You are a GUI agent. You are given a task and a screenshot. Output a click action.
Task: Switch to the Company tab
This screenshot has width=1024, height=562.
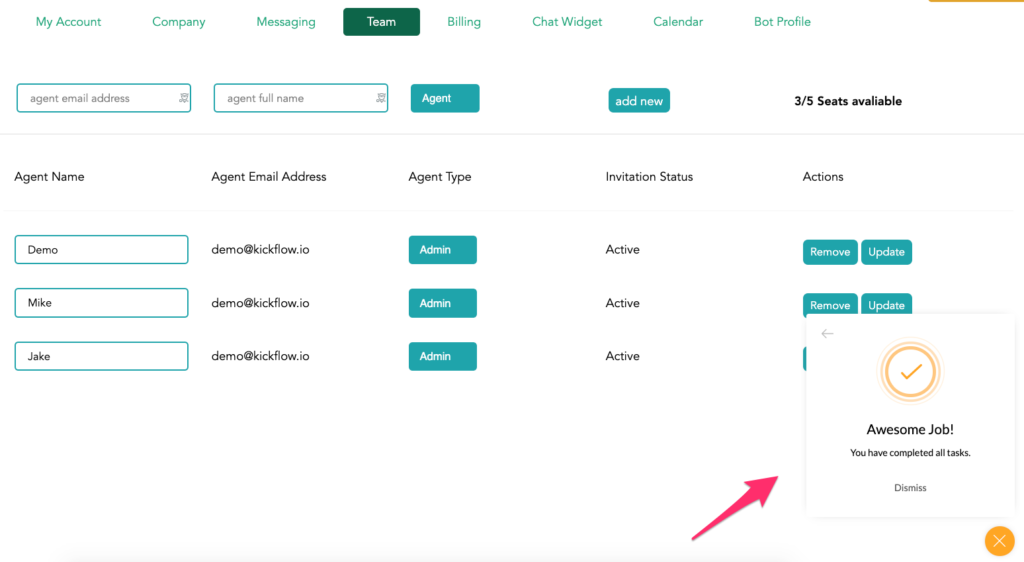(x=178, y=22)
